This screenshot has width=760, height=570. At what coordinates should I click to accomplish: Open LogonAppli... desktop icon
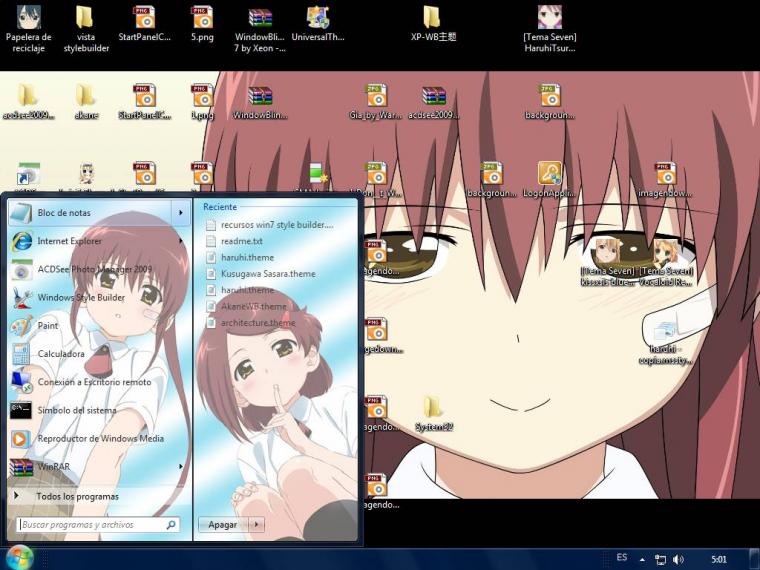[549, 179]
